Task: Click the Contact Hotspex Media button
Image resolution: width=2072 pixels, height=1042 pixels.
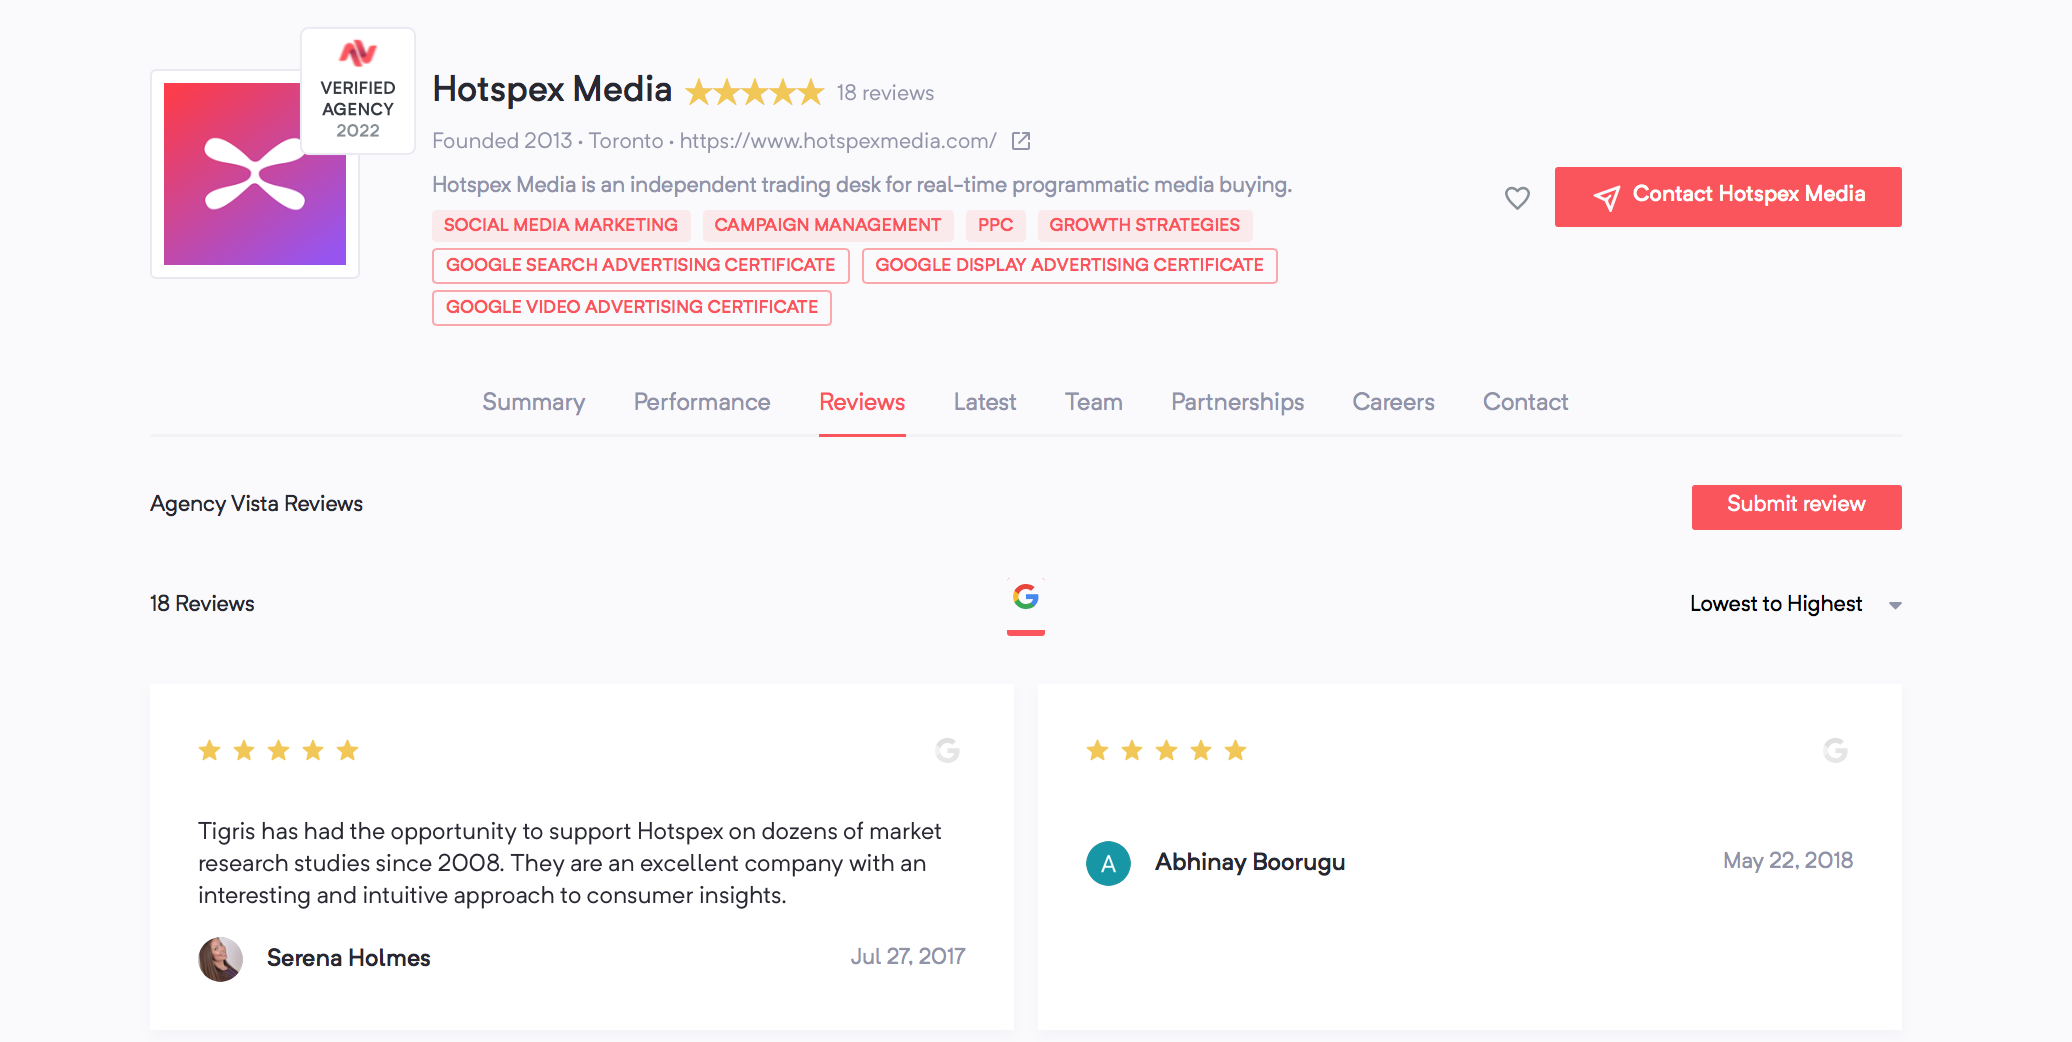Action: pos(1727,196)
